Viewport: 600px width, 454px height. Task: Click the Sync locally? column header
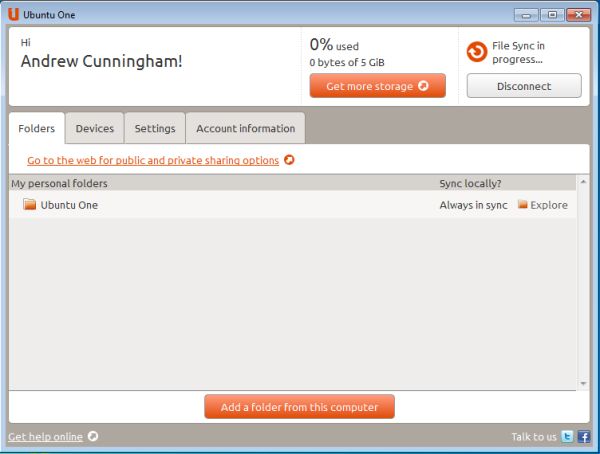(470, 183)
